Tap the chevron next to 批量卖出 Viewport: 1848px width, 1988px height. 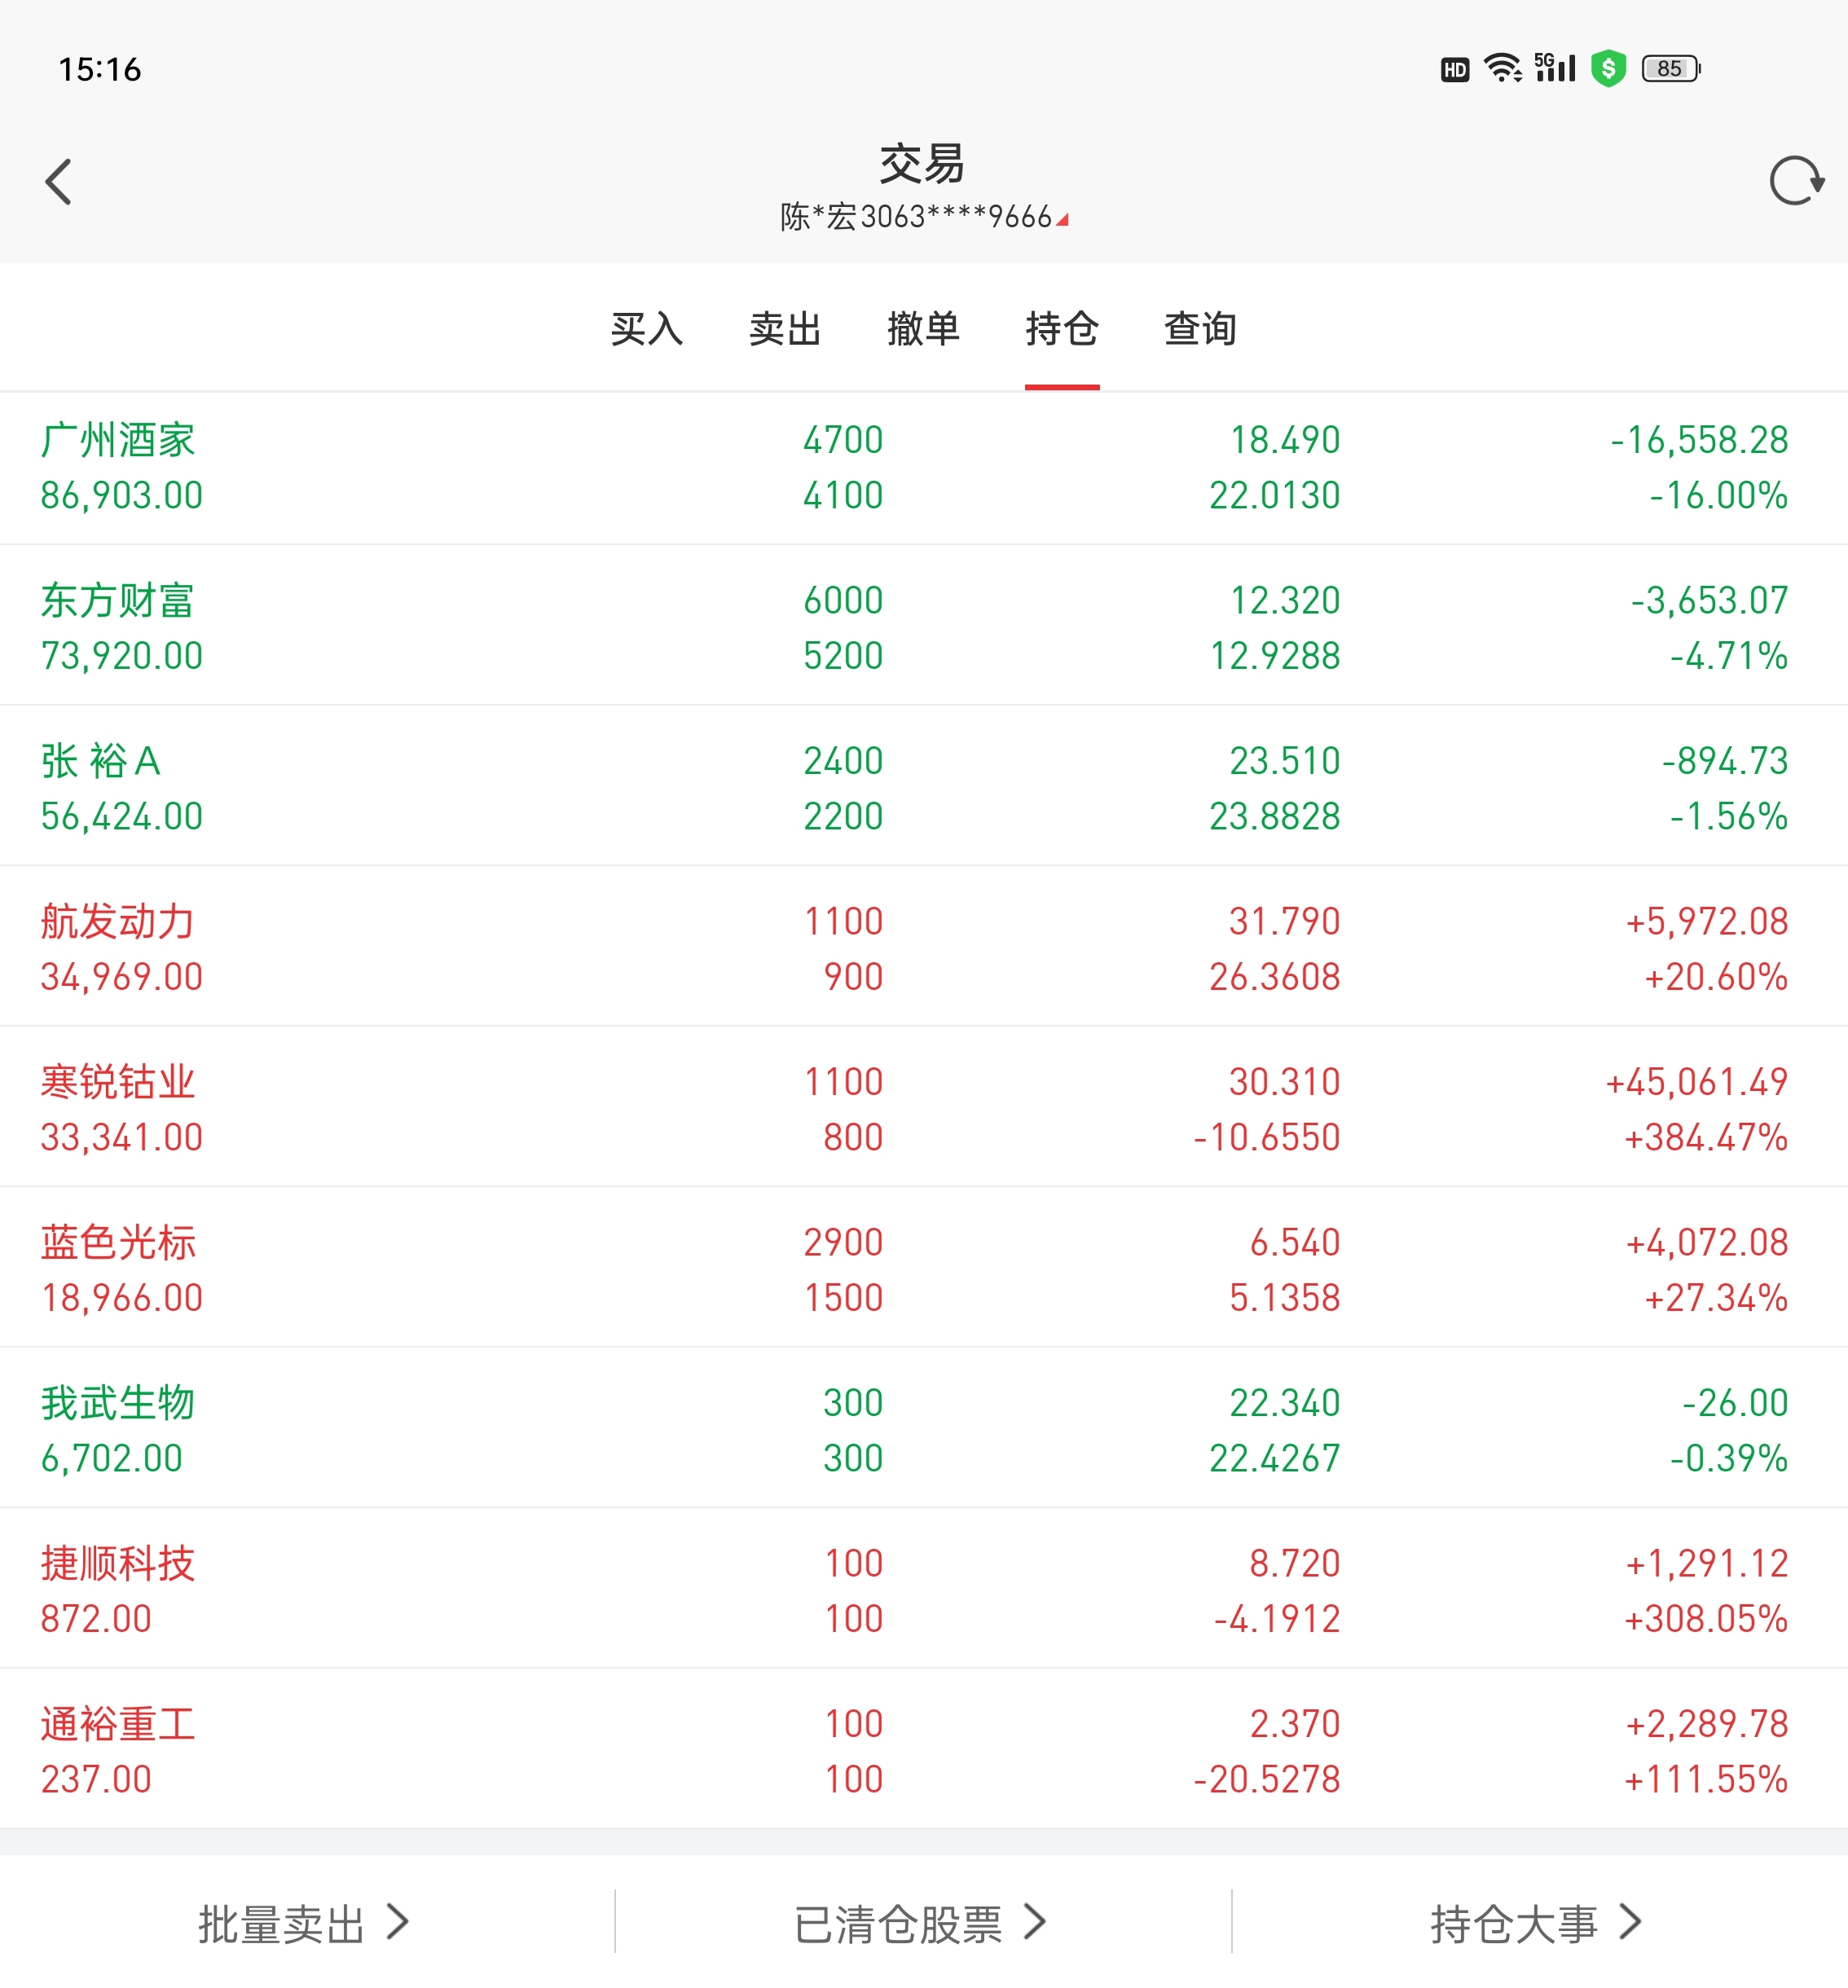click(x=398, y=1922)
